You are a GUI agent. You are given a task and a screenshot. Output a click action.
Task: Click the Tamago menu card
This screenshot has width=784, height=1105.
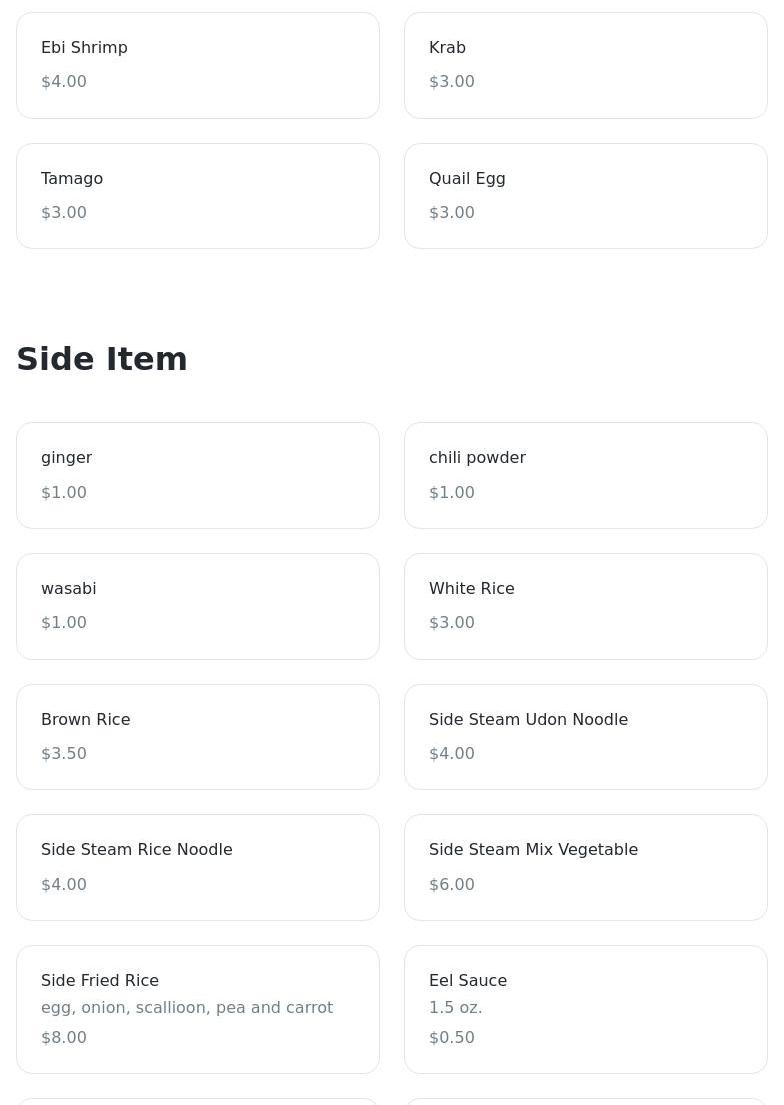click(197, 196)
